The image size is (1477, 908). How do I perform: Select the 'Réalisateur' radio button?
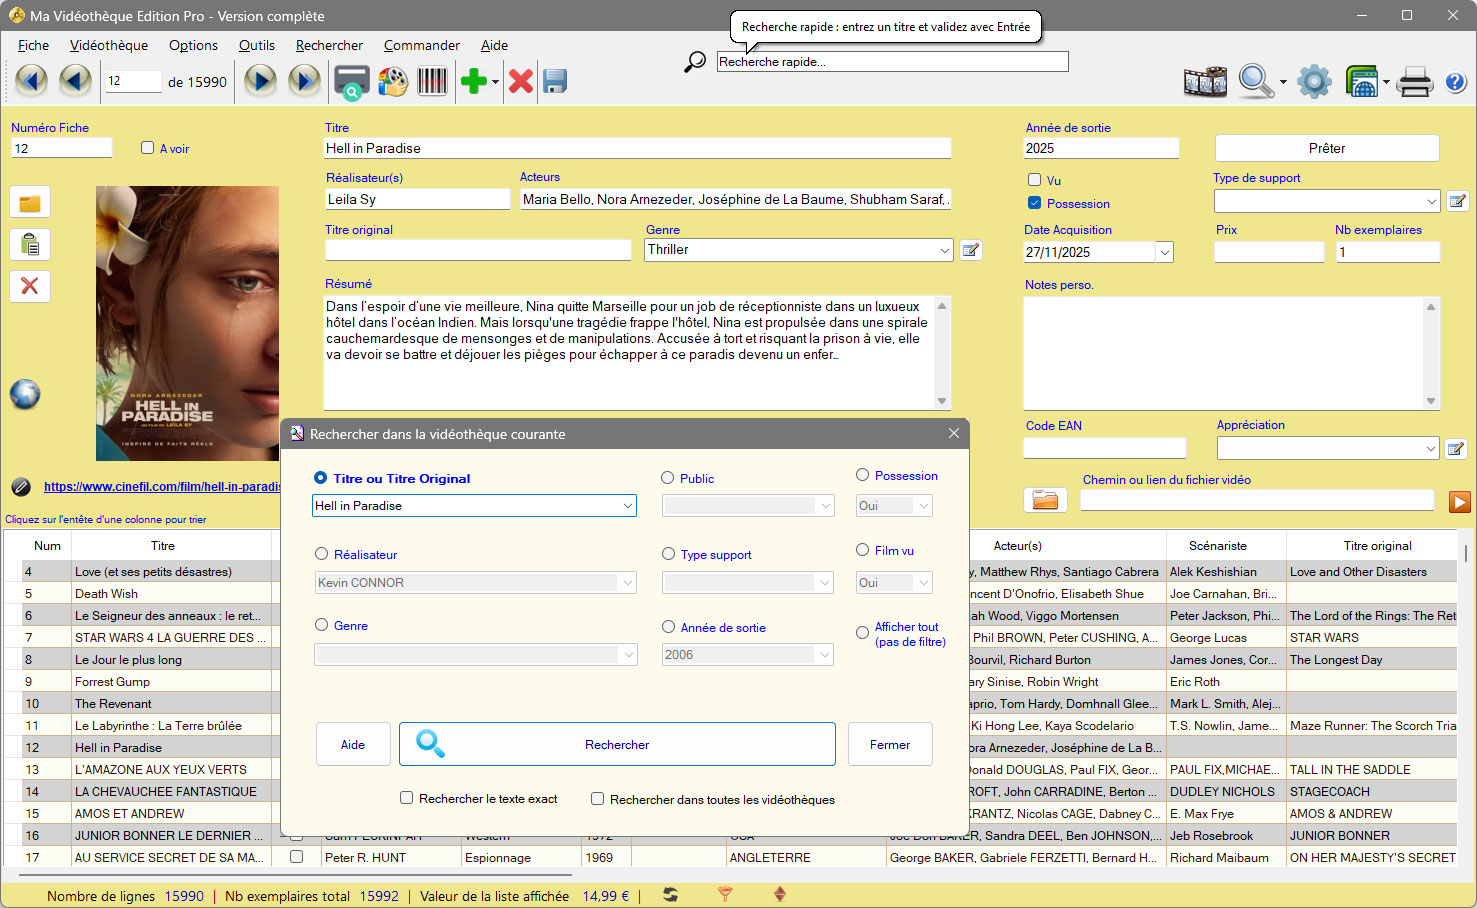click(322, 554)
